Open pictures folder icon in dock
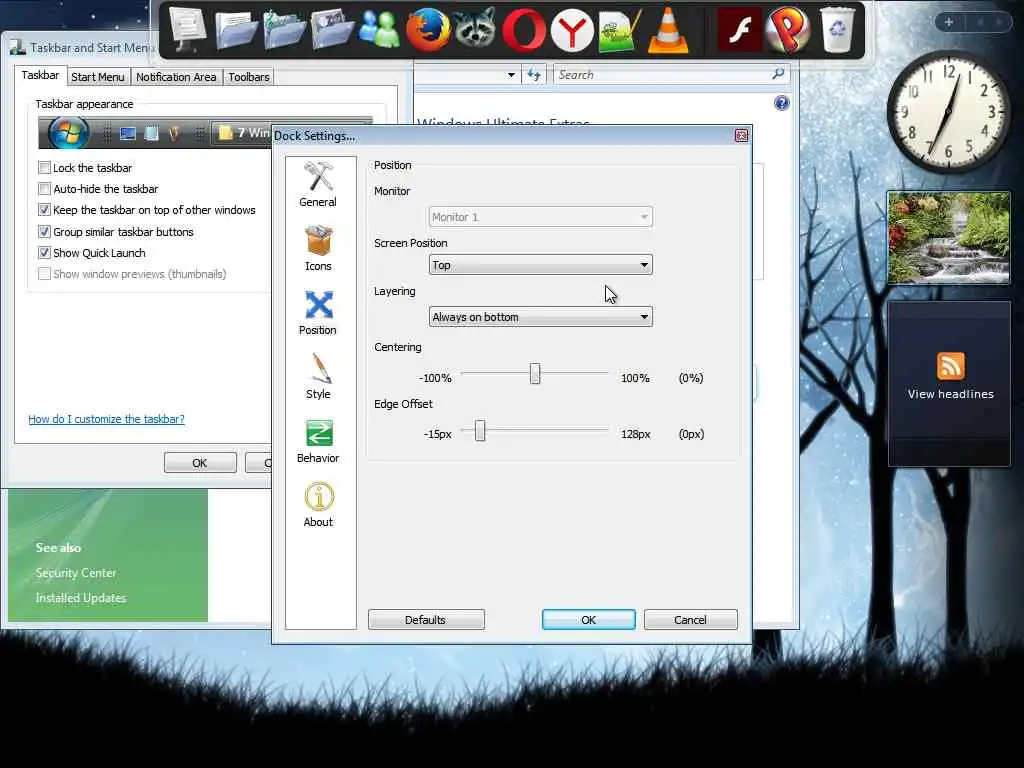The image size is (1024, 768). pos(332,30)
